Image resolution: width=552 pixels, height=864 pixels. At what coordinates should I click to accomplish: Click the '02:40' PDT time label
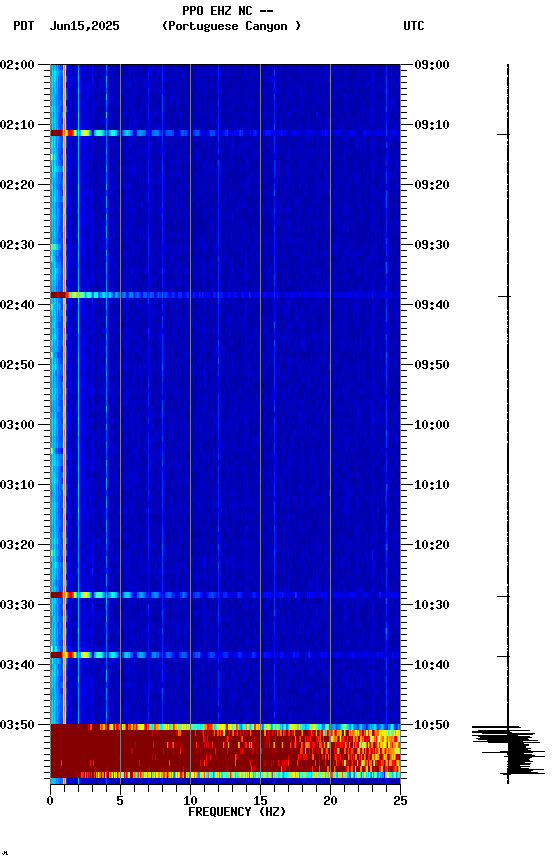click(17, 305)
